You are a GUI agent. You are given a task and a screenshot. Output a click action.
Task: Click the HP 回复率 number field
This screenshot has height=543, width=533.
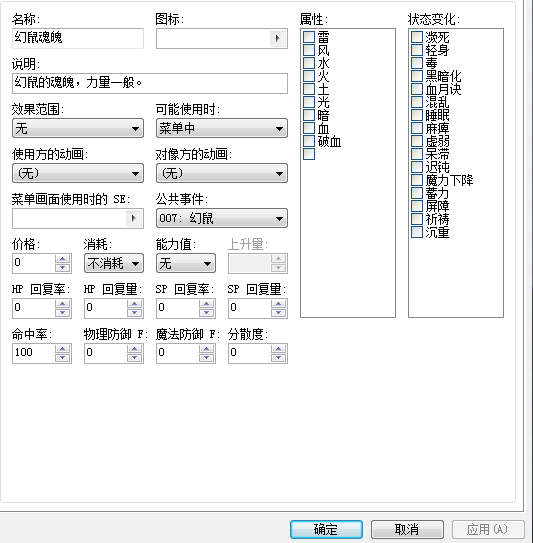(x=34, y=308)
